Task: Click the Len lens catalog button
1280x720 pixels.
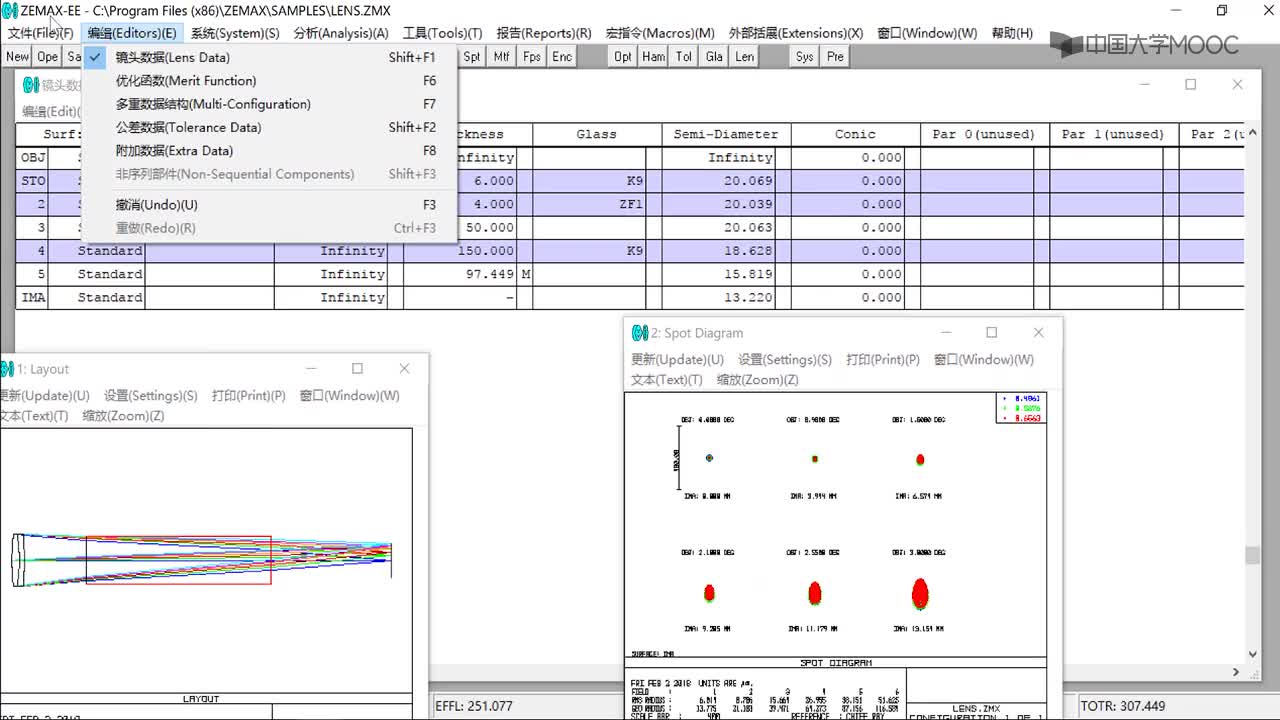Action: (745, 57)
